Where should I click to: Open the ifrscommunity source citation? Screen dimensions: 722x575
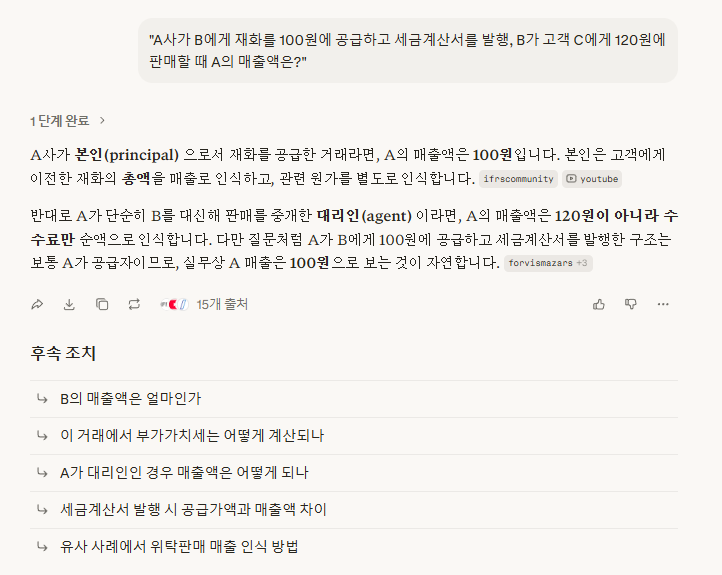click(x=517, y=179)
